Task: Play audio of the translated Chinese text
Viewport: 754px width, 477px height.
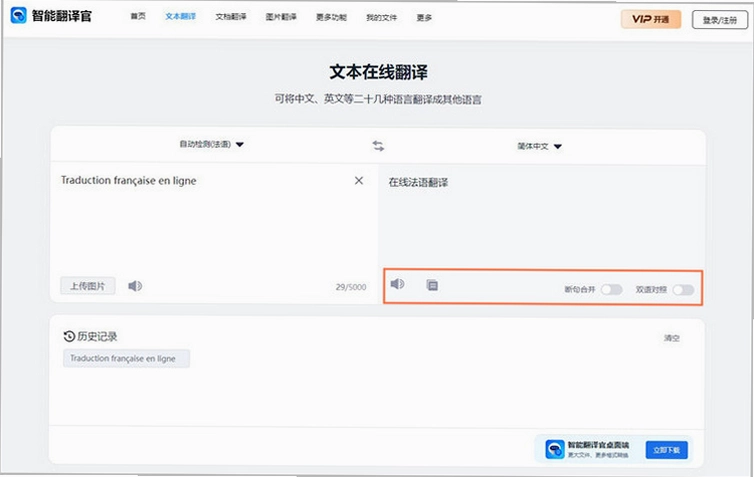Action: tap(397, 284)
